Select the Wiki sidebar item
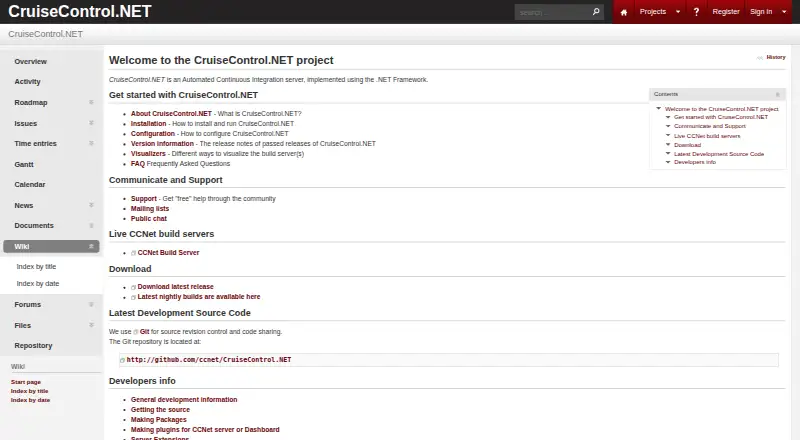Screen dimensions: 800x440 point(51,247)
